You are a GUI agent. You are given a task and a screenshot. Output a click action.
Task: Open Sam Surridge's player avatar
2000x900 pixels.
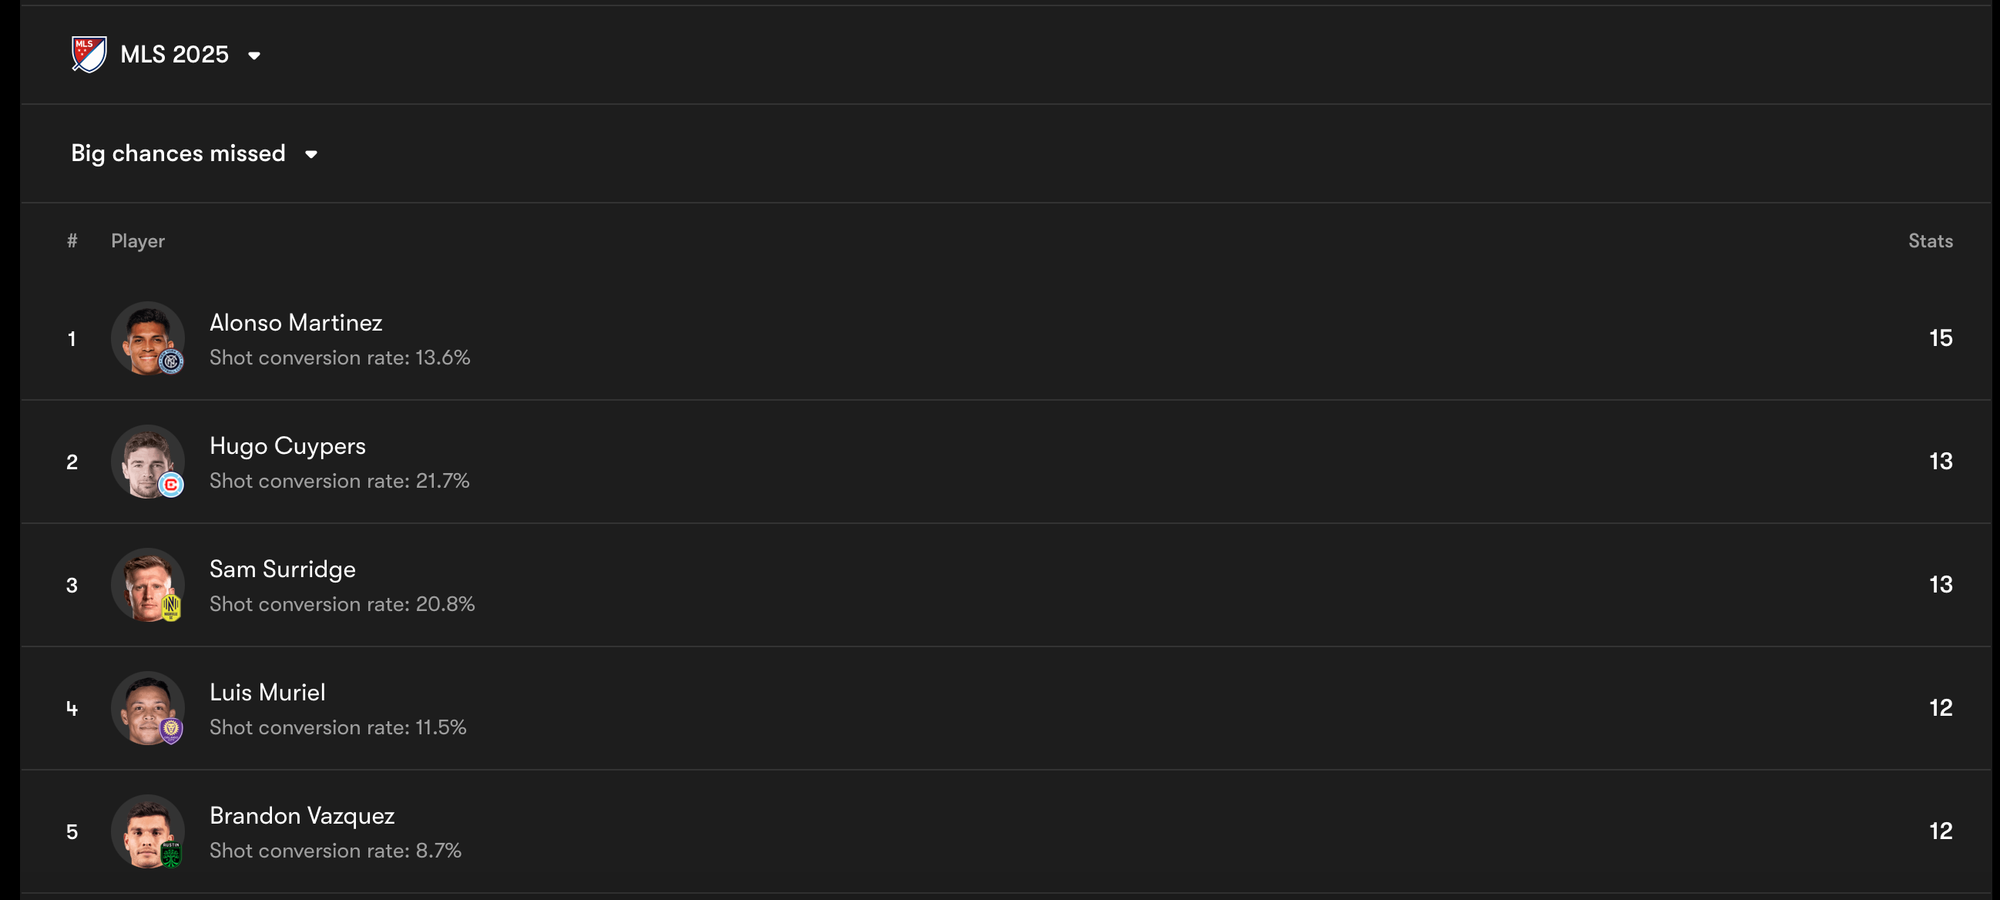click(147, 584)
